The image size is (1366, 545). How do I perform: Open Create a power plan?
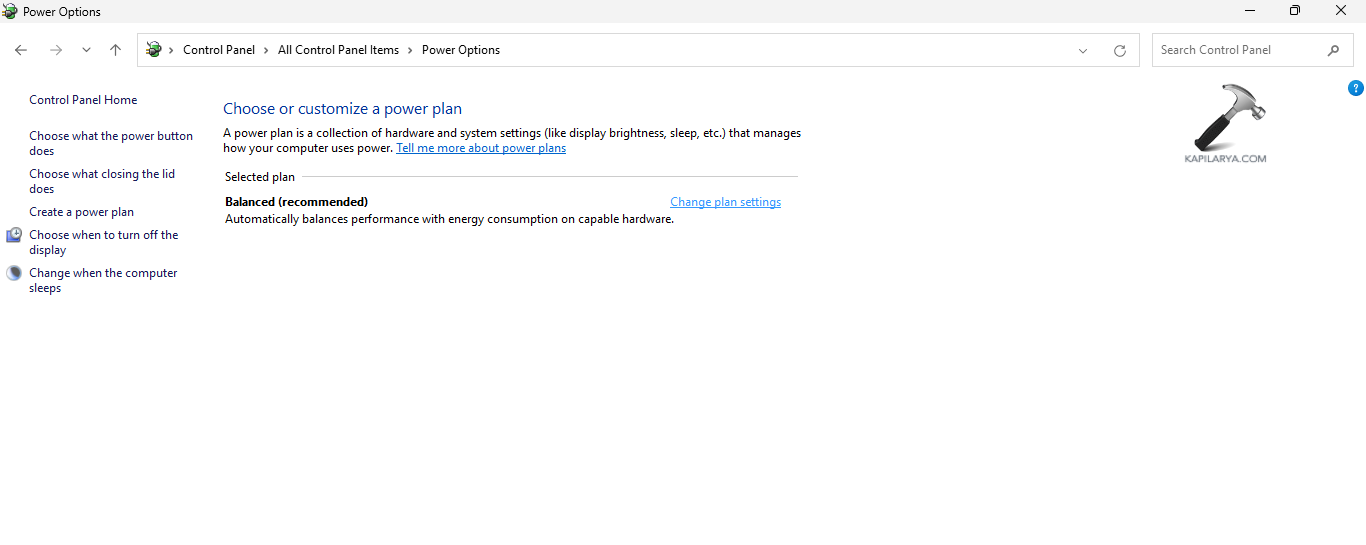pos(81,212)
